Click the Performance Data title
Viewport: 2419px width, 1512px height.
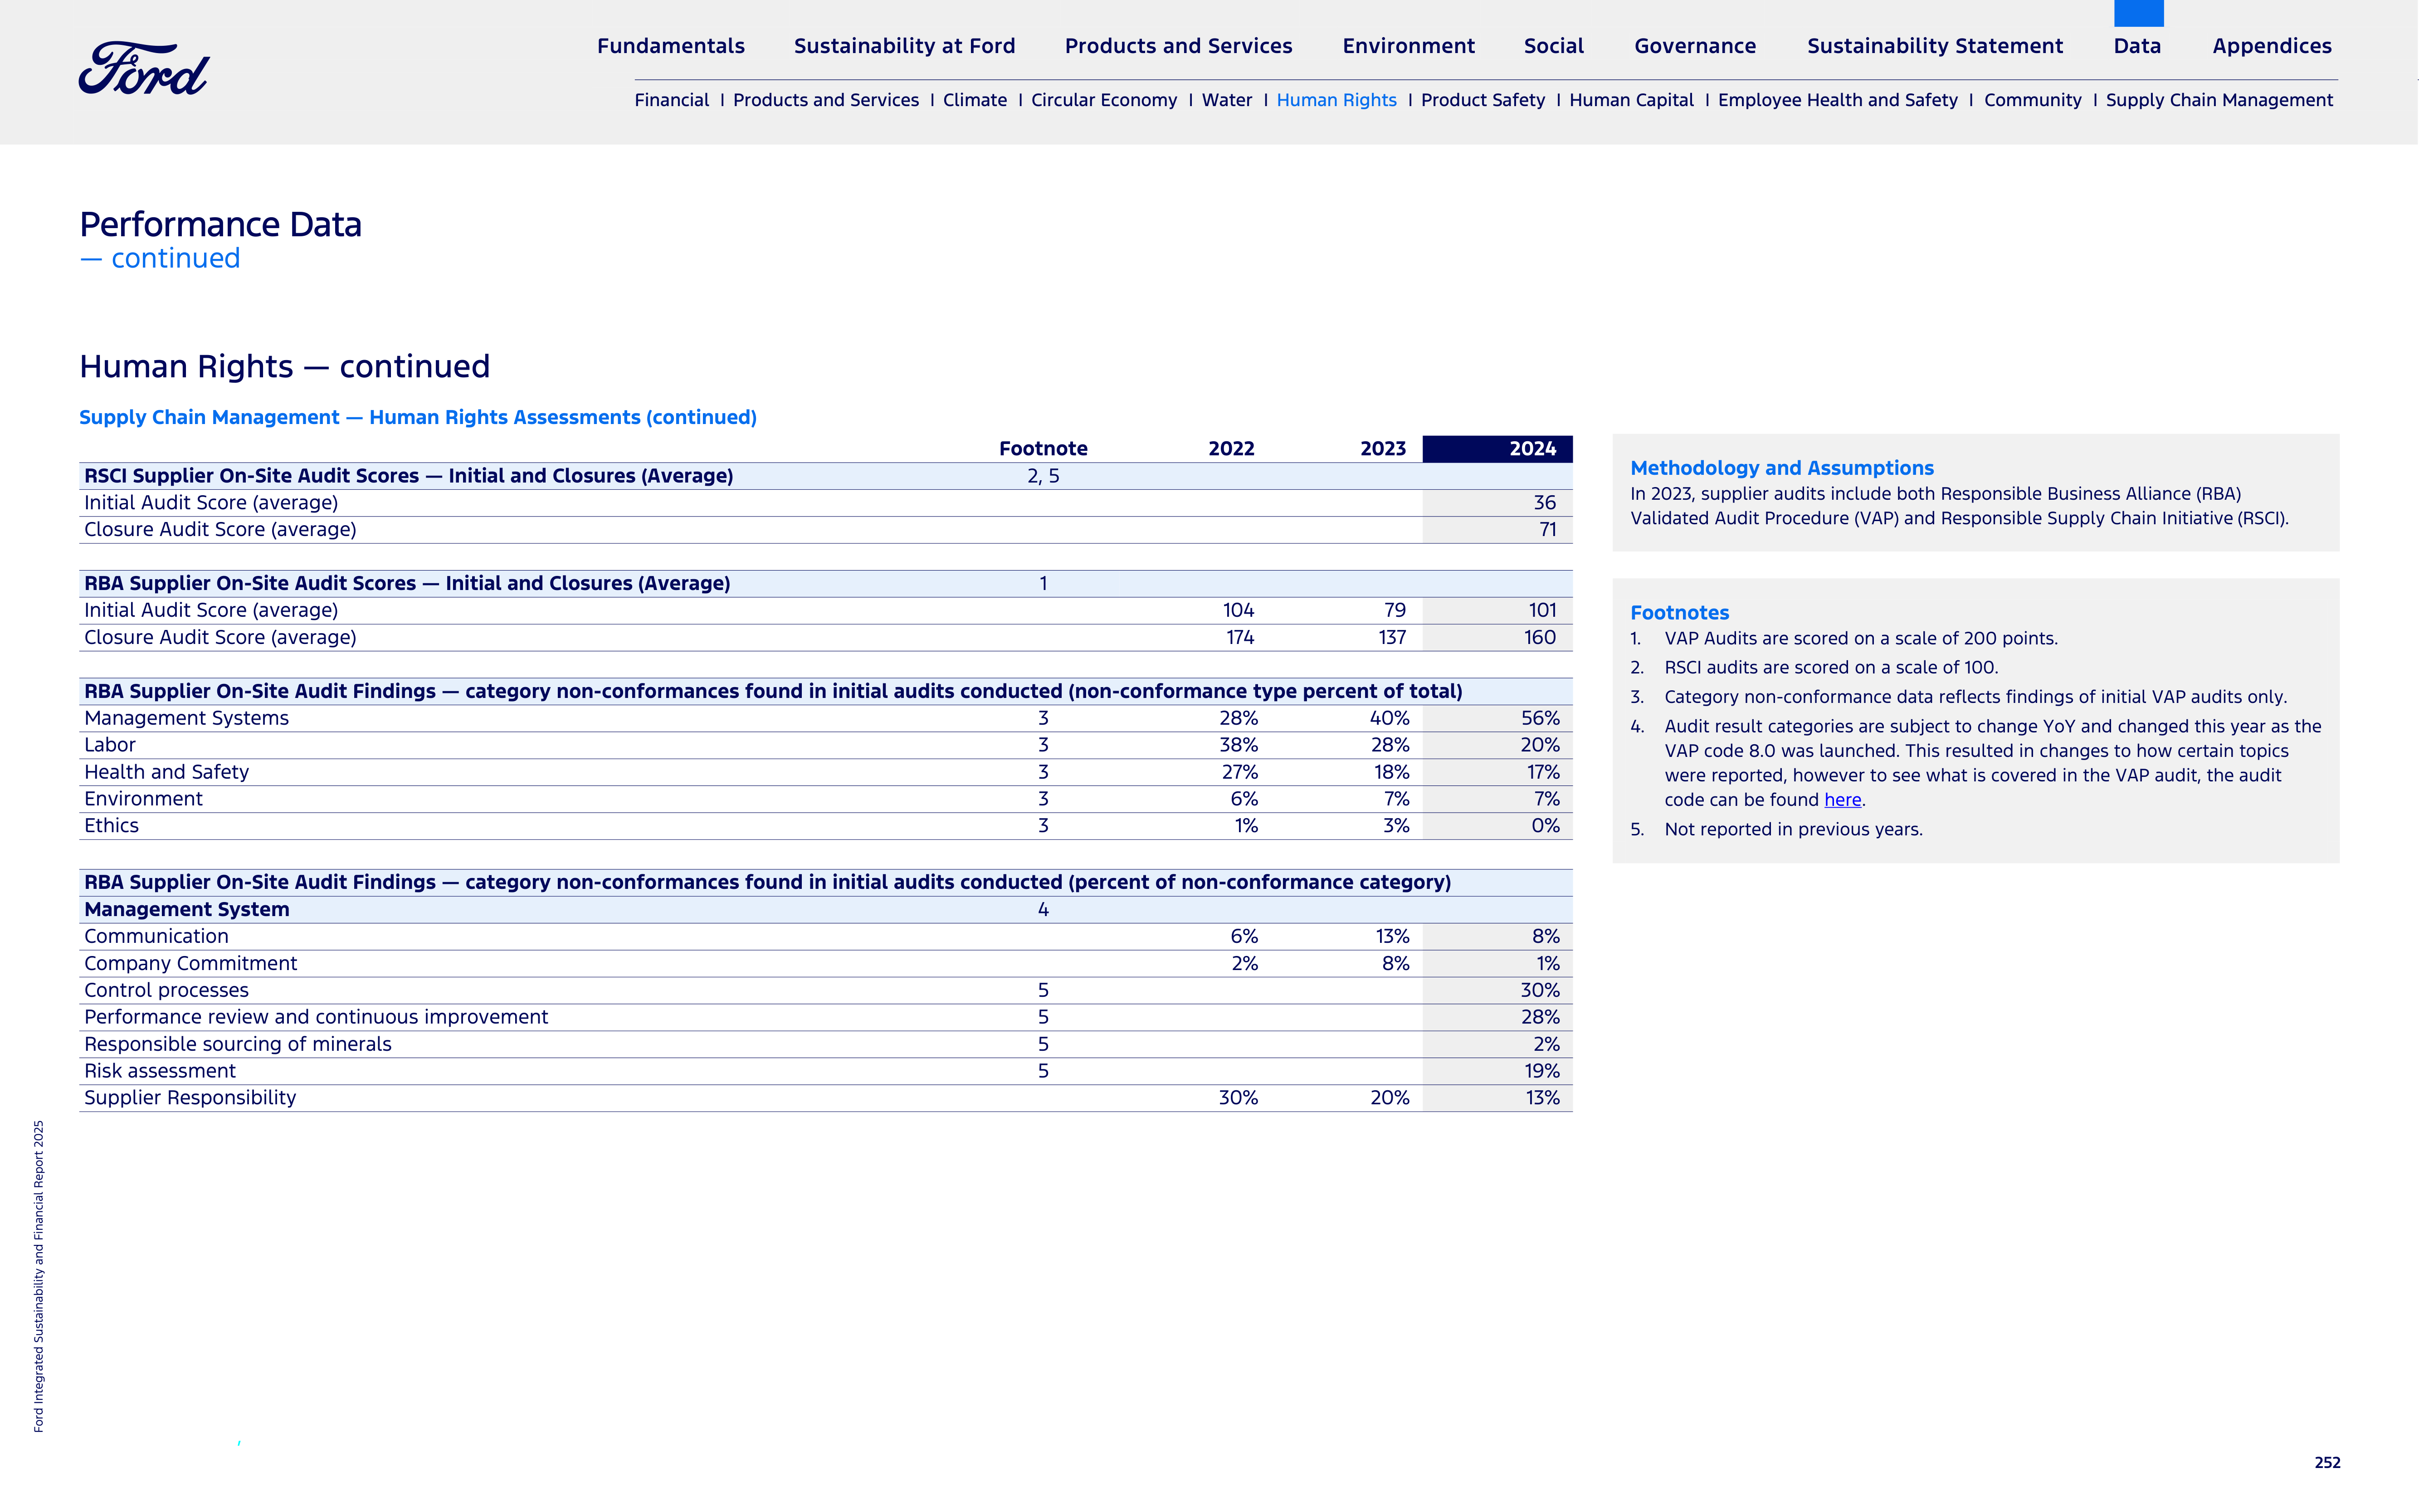[221, 225]
